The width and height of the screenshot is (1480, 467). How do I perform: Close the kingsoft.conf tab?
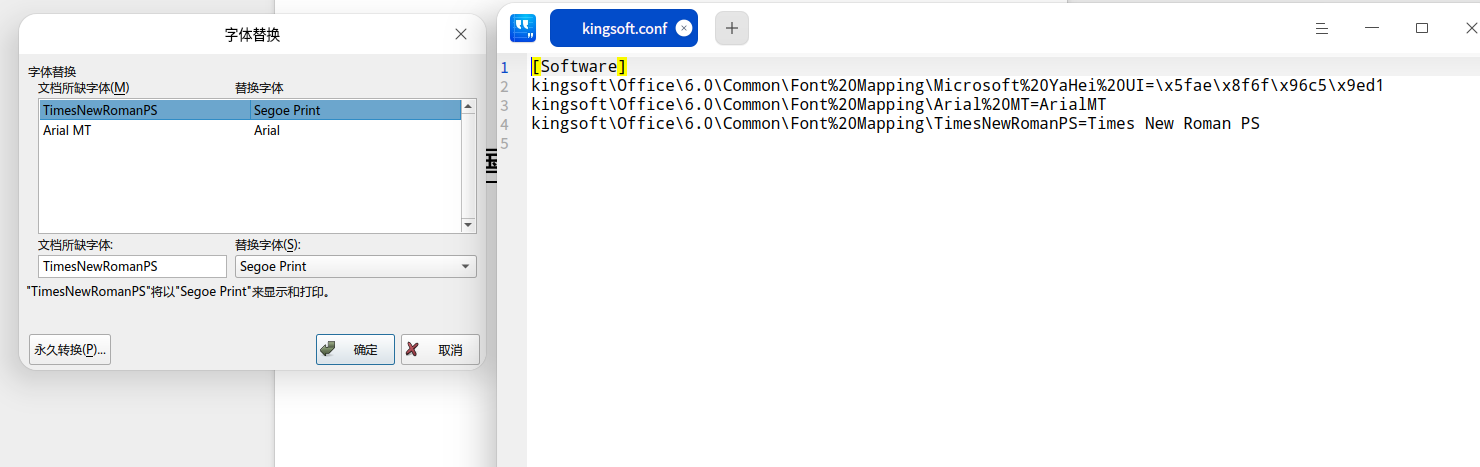click(684, 28)
